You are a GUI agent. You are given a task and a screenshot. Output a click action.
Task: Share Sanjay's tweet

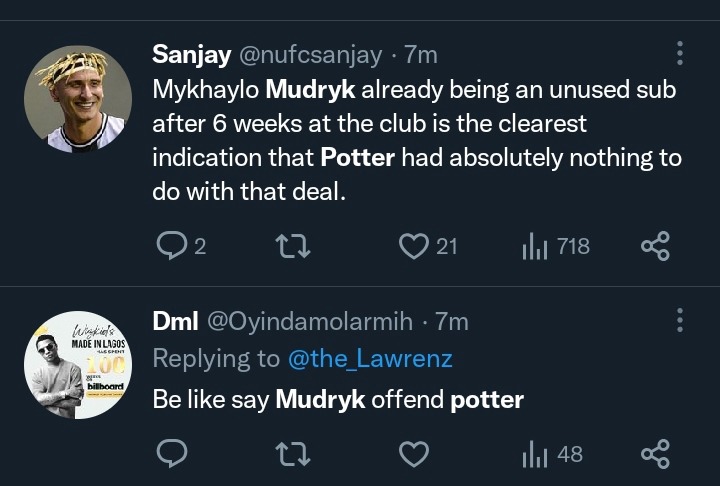click(654, 246)
